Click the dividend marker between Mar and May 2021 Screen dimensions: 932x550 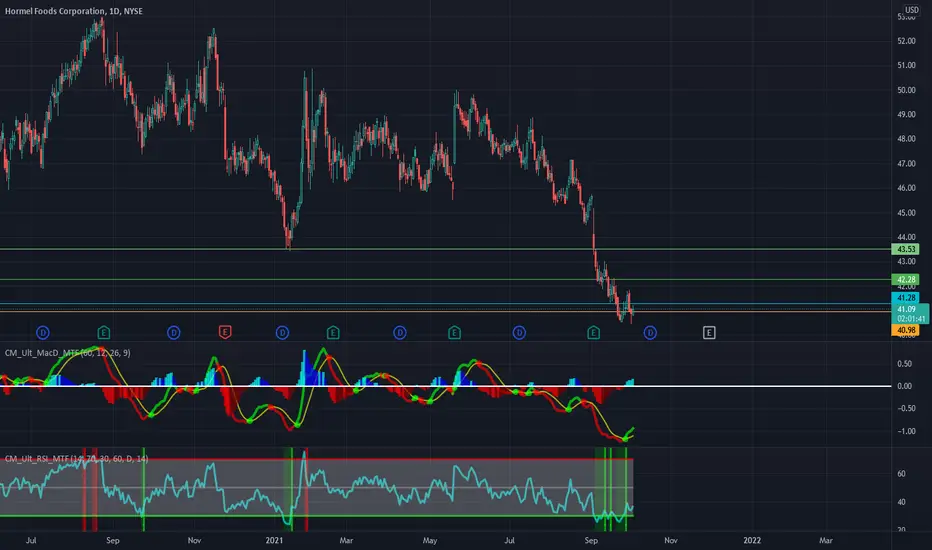pyautogui.click(x=400, y=333)
